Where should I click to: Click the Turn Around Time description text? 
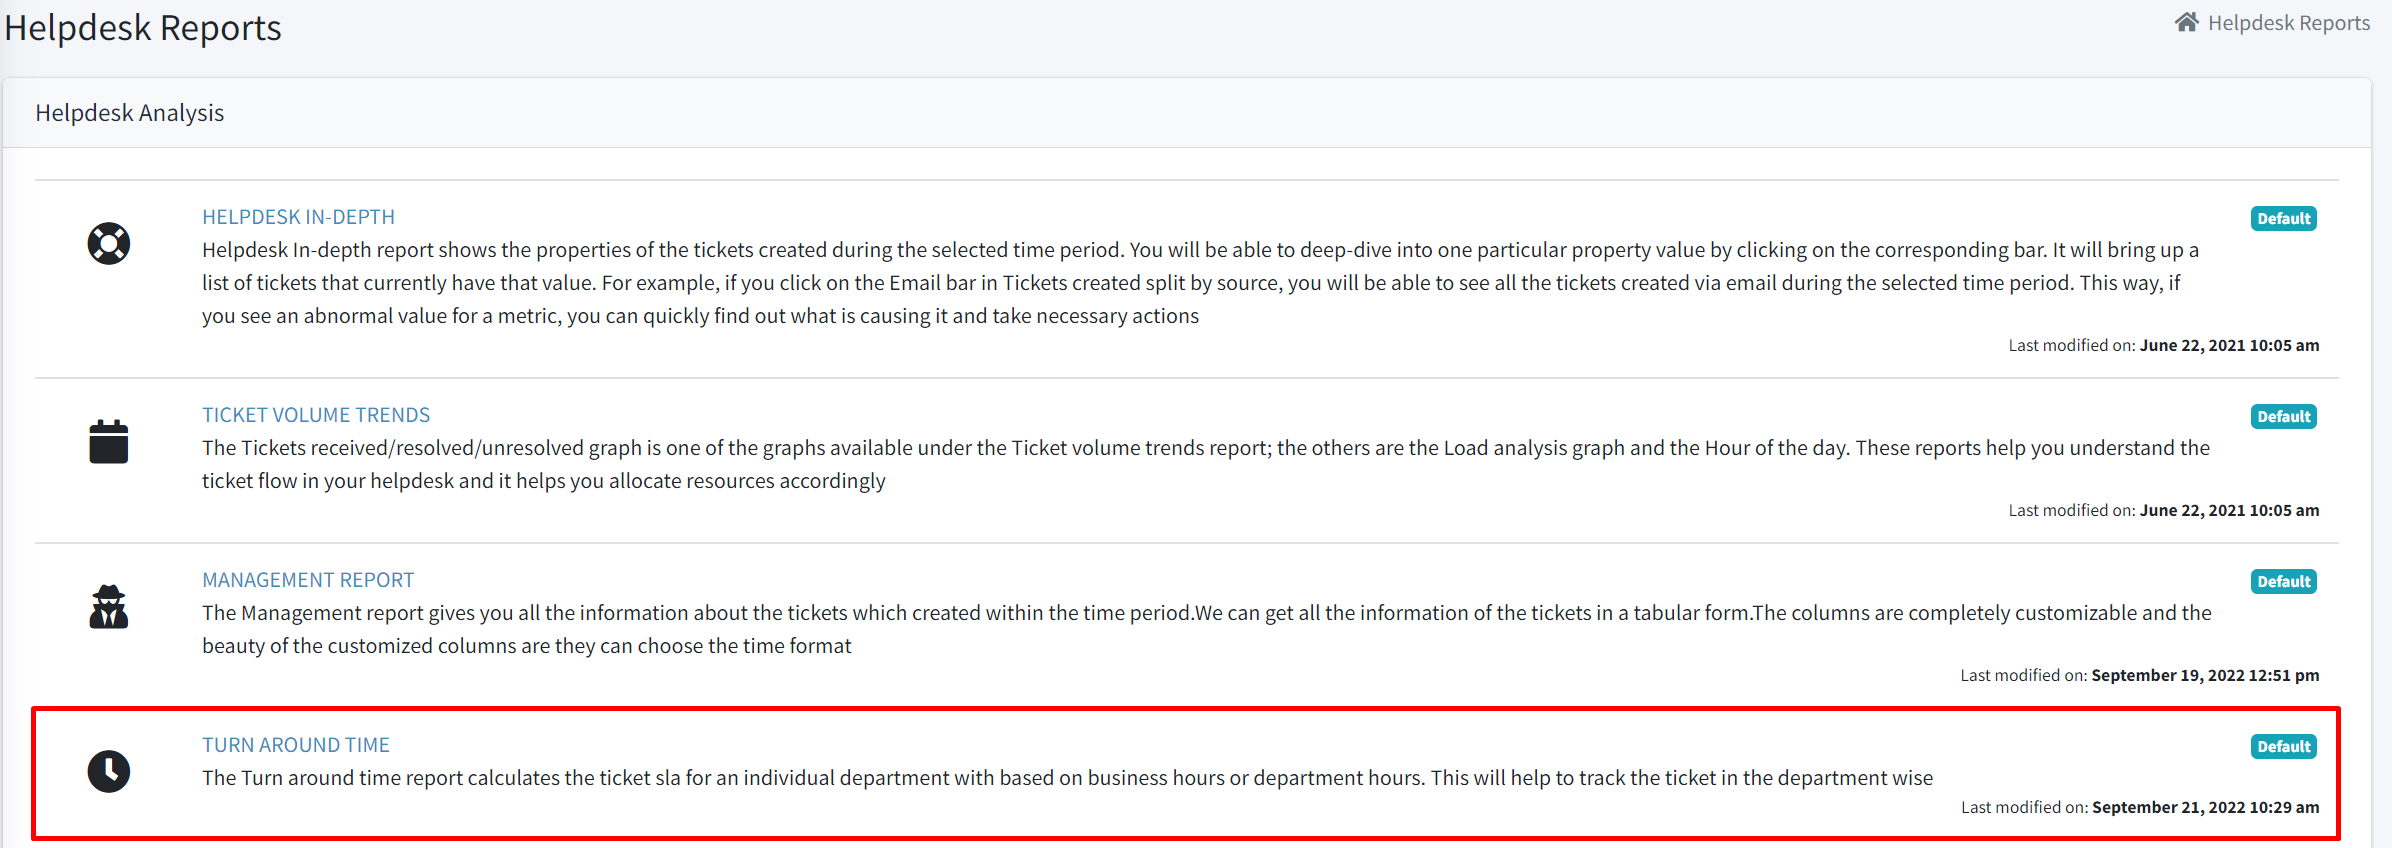click(x=1067, y=778)
